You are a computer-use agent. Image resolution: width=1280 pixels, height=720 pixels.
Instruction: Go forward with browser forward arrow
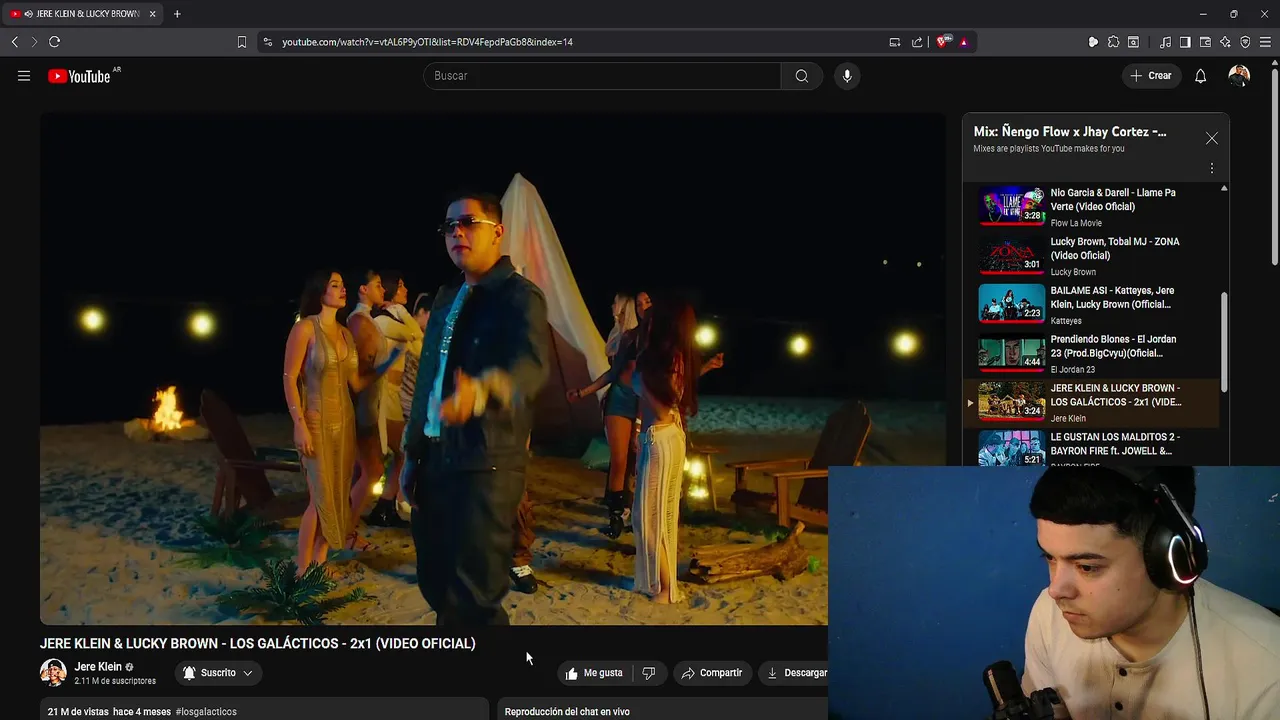point(34,42)
